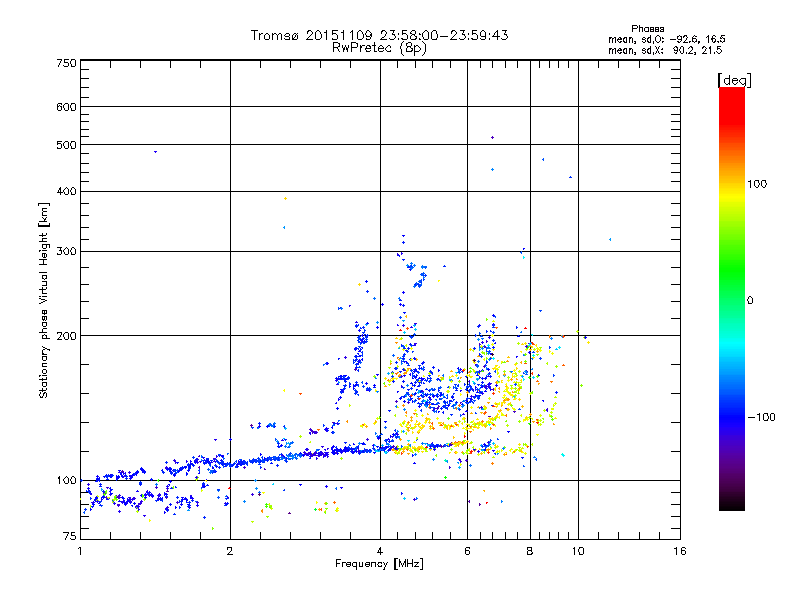
Task: Click y-axis tick label '200'
Action: click(x=67, y=336)
